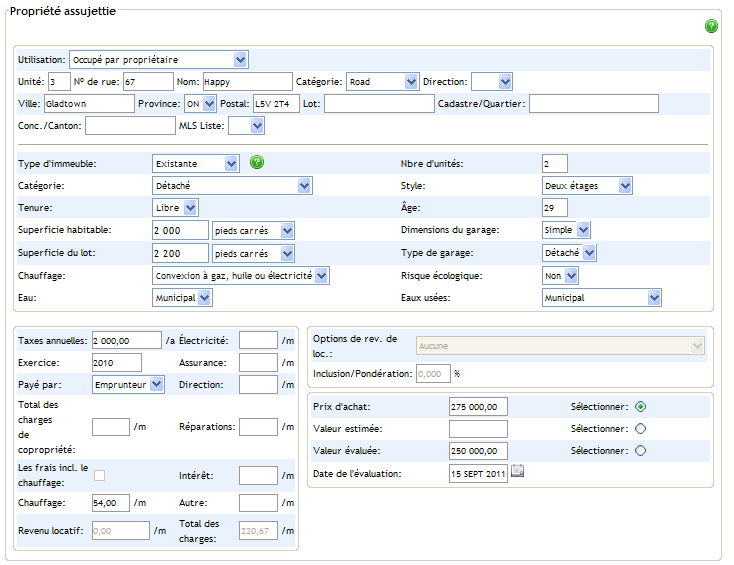Viewport: 734px width, 565px height.
Task: Click the Exercice field showing 2010
Action: tap(117, 363)
